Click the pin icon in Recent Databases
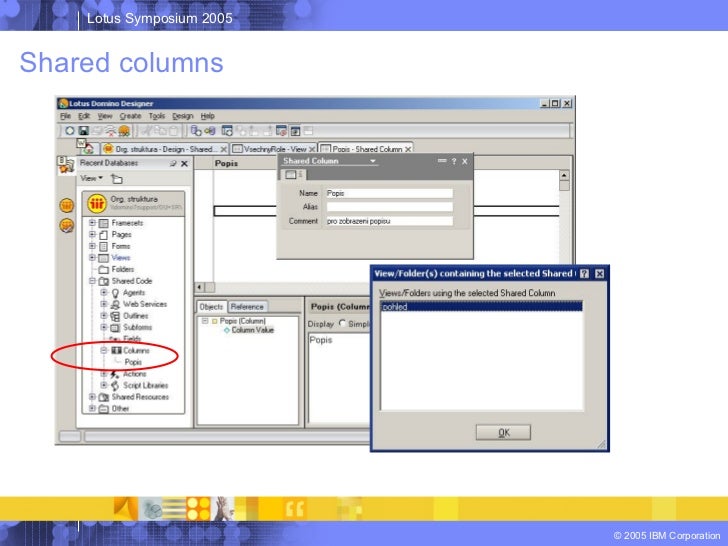728x546 pixels. click(x=173, y=163)
